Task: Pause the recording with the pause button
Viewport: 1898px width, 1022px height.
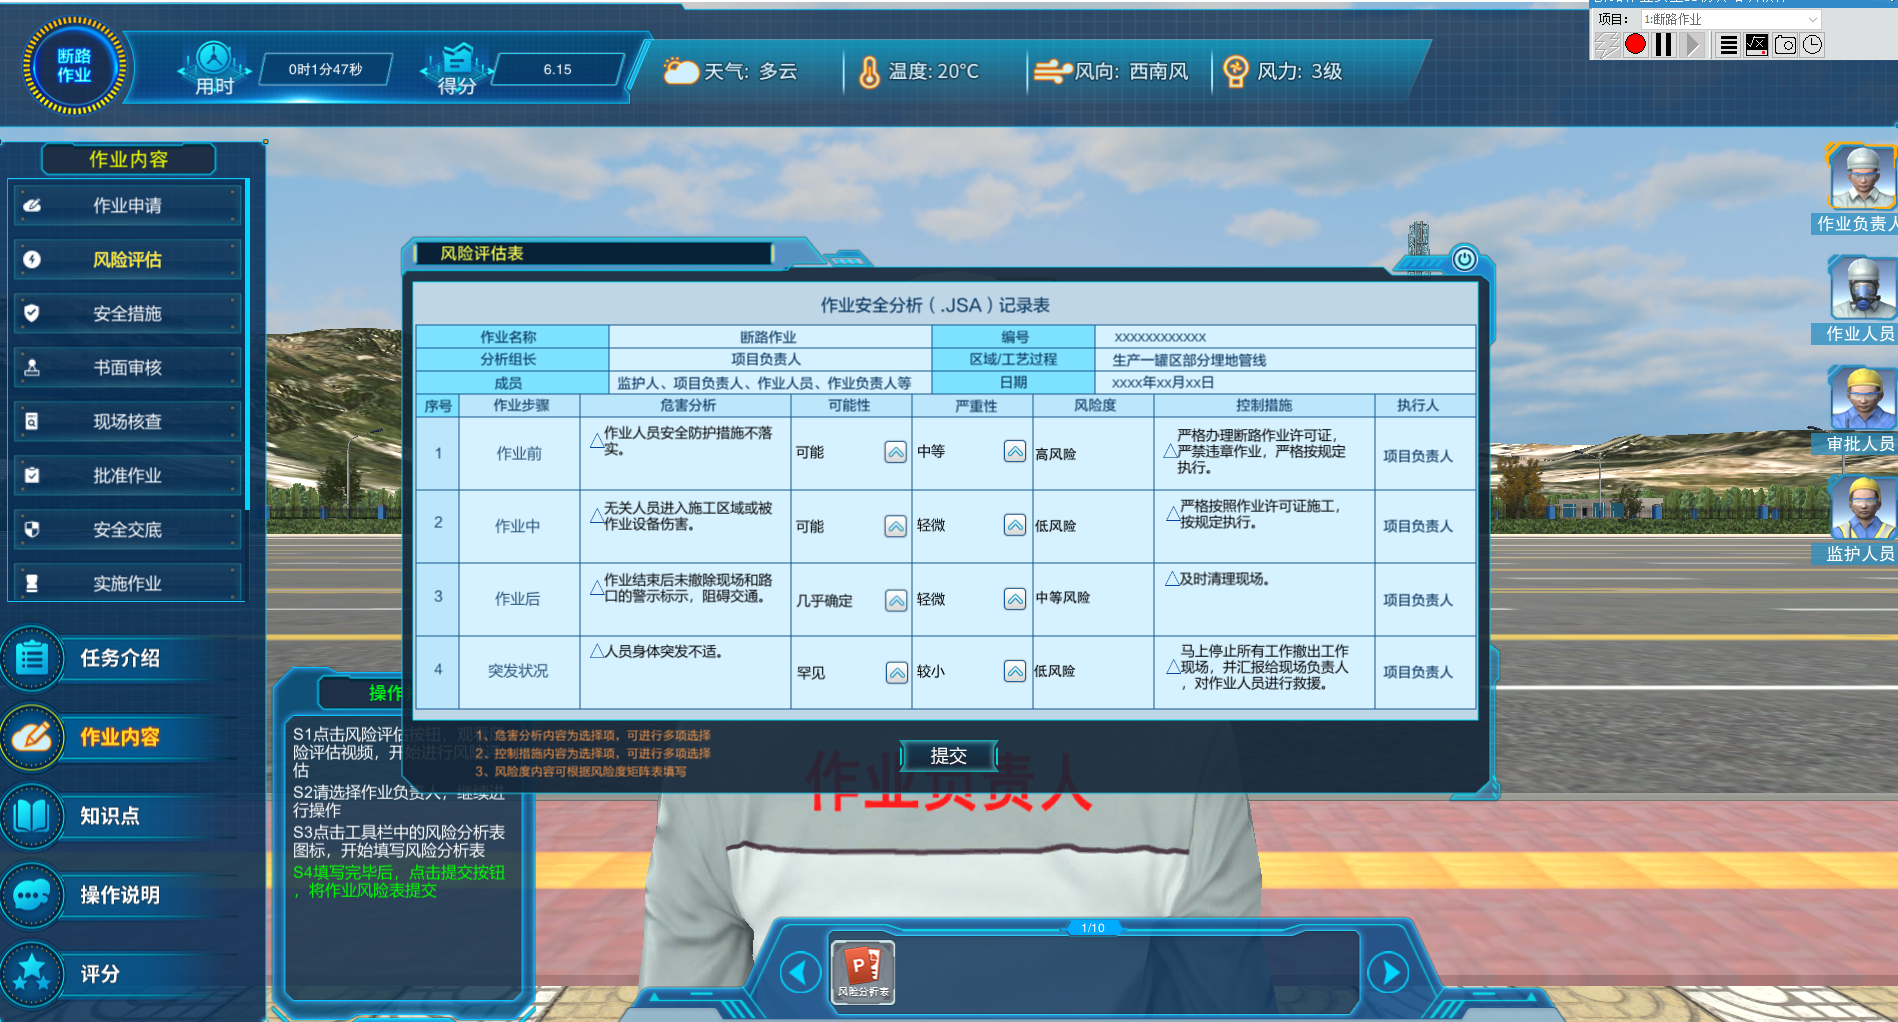Action: click(x=1664, y=44)
